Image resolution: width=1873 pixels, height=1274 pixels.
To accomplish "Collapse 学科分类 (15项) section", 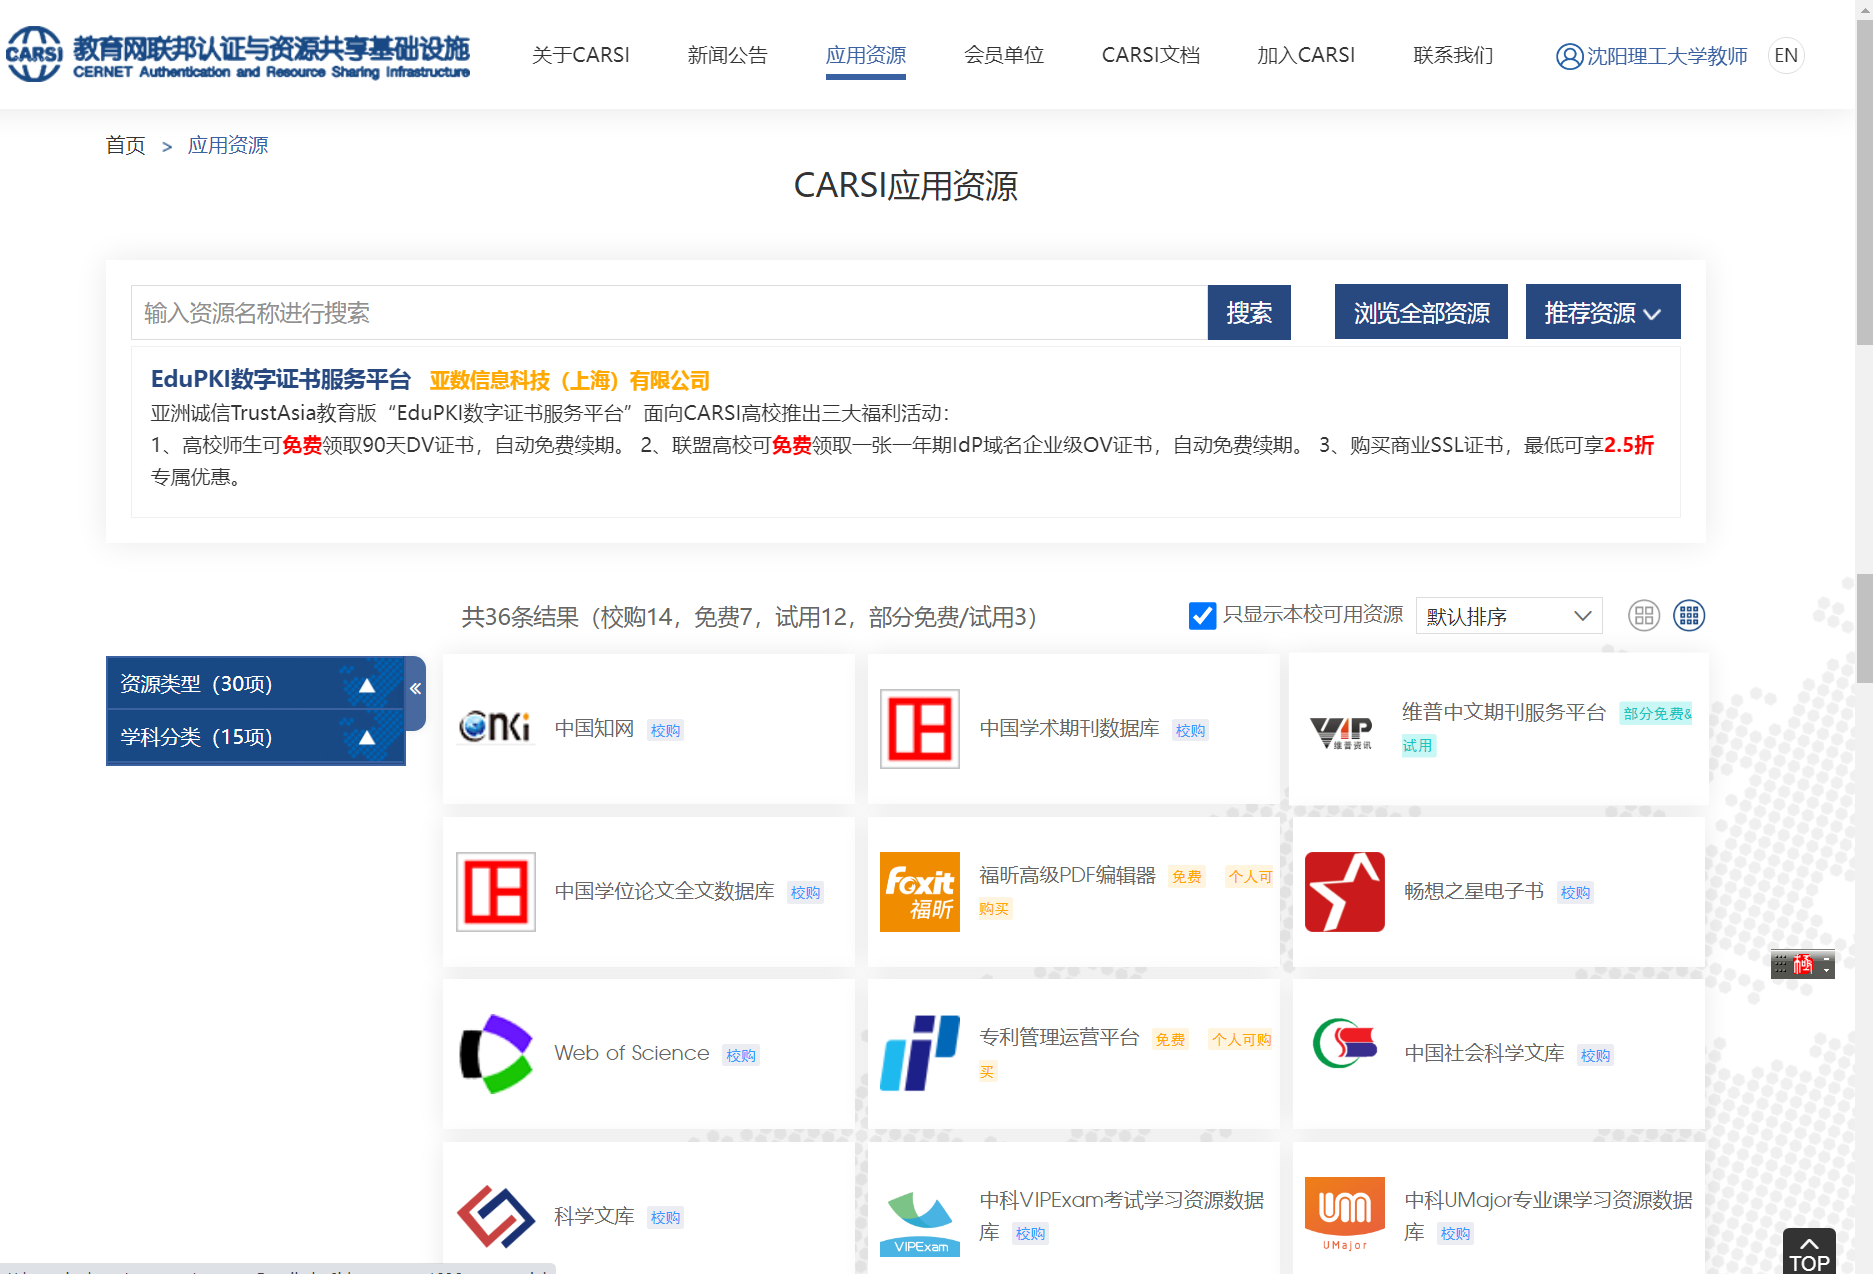I will [255, 737].
